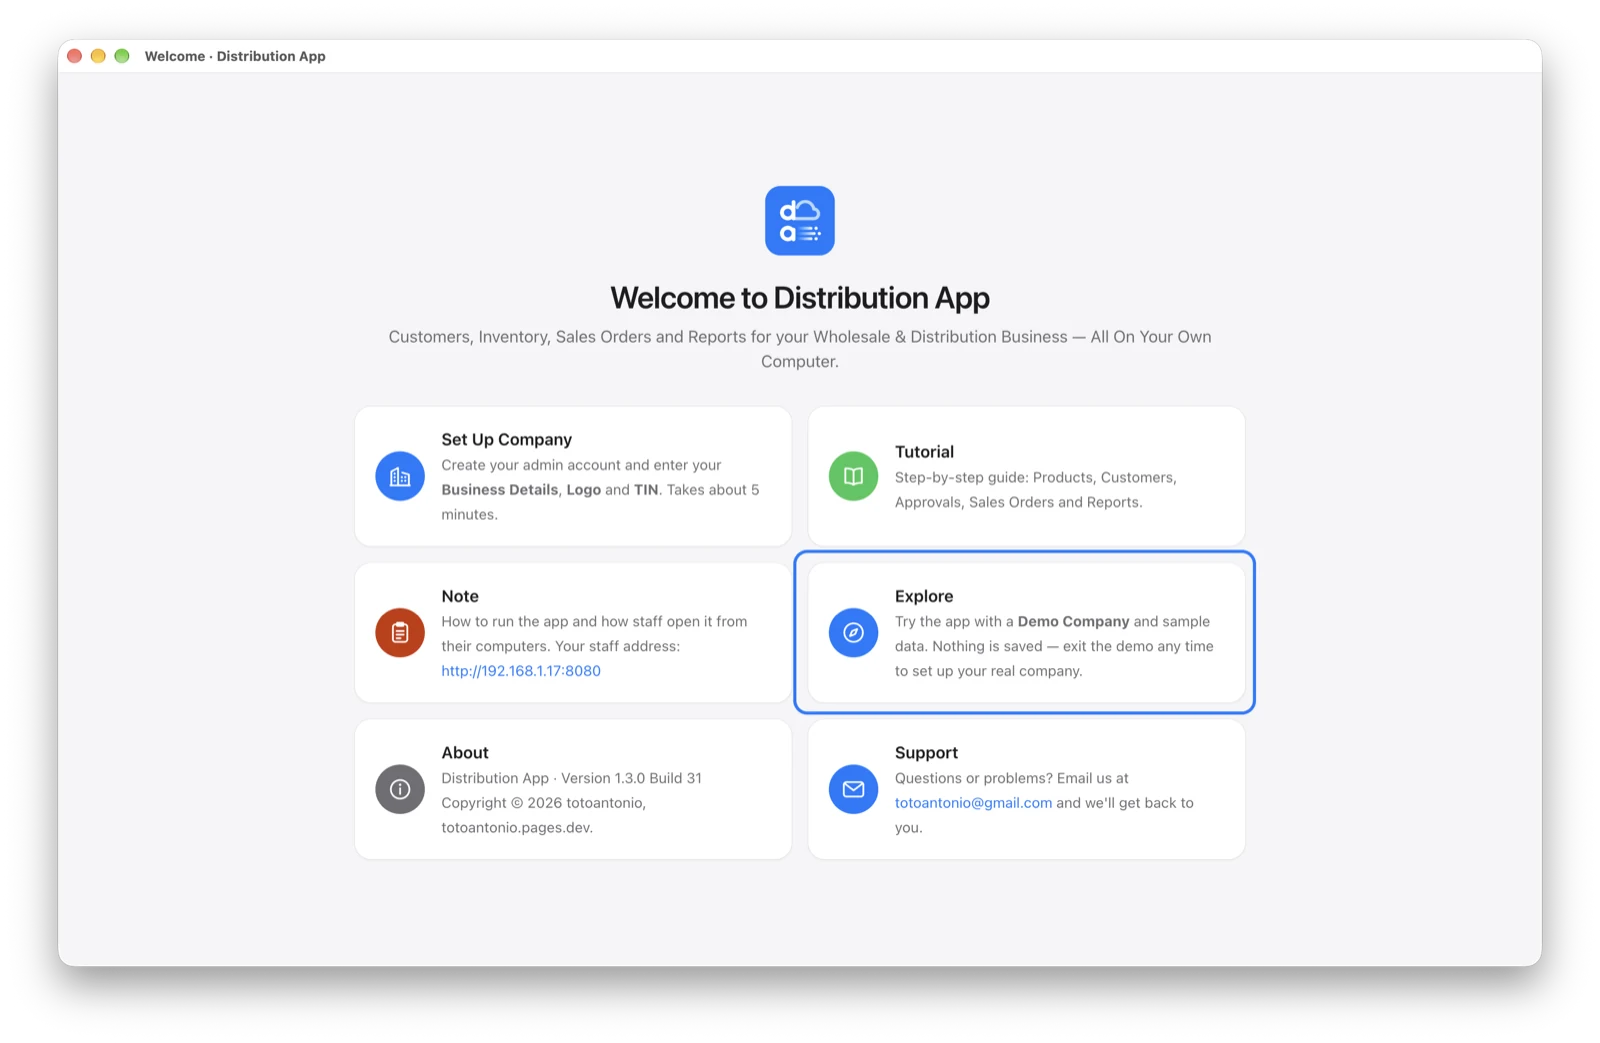1600x1043 pixels.
Task: Click the 'Business Details' bold text
Action: pos(500,490)
